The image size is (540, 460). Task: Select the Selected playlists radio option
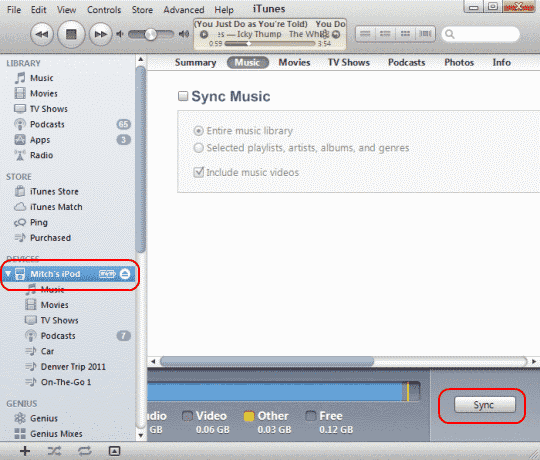coord(198,148)
